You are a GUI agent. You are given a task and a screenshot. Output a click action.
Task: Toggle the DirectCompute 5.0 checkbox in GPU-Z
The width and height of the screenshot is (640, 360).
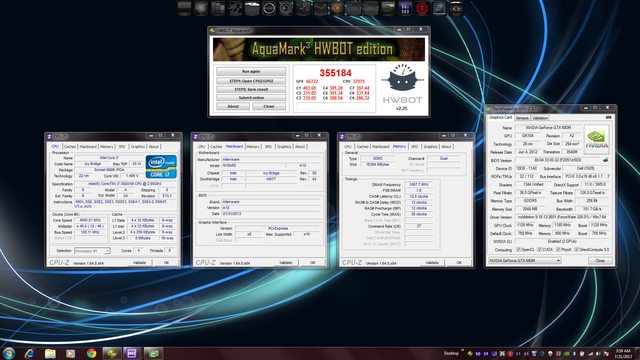(576, 249)
